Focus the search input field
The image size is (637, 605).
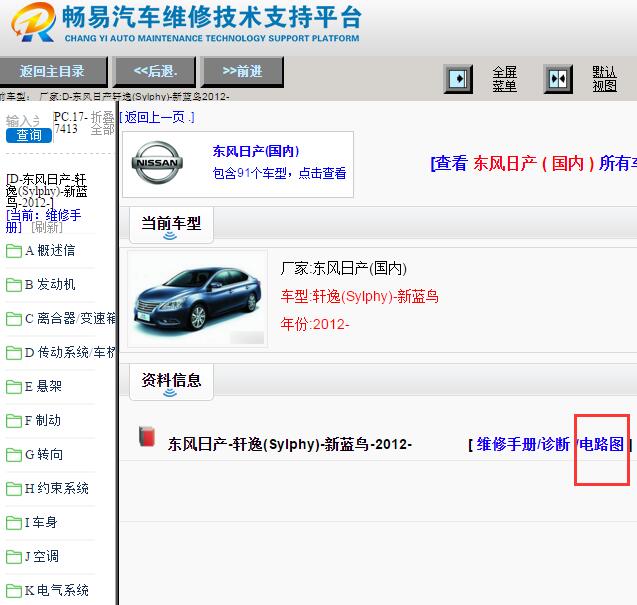coord(23,121)
